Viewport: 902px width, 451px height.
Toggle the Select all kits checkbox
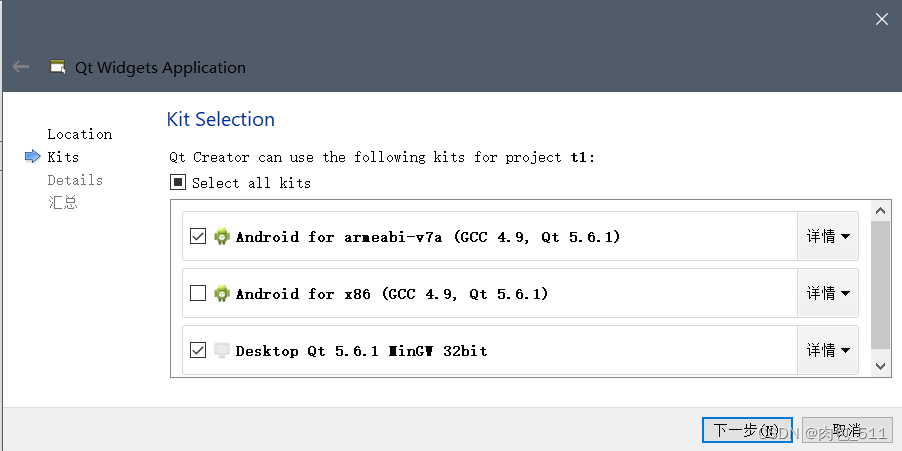point(178,183)
